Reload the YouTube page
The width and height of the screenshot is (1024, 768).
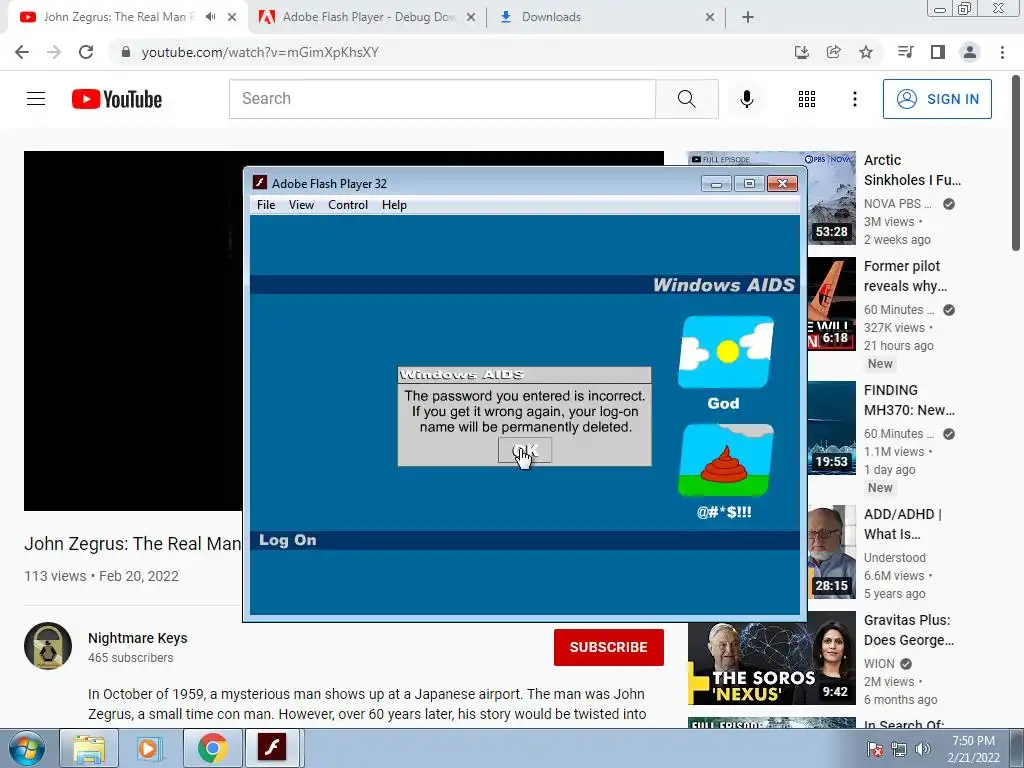[86, 52]
